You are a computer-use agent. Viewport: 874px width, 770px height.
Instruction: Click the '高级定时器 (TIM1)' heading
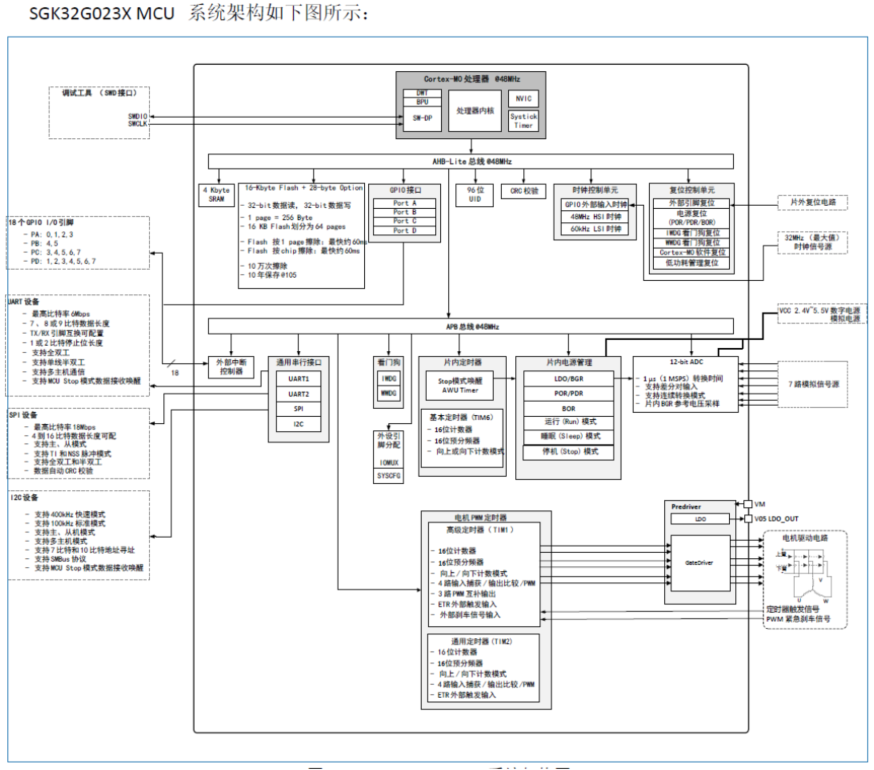480,530
